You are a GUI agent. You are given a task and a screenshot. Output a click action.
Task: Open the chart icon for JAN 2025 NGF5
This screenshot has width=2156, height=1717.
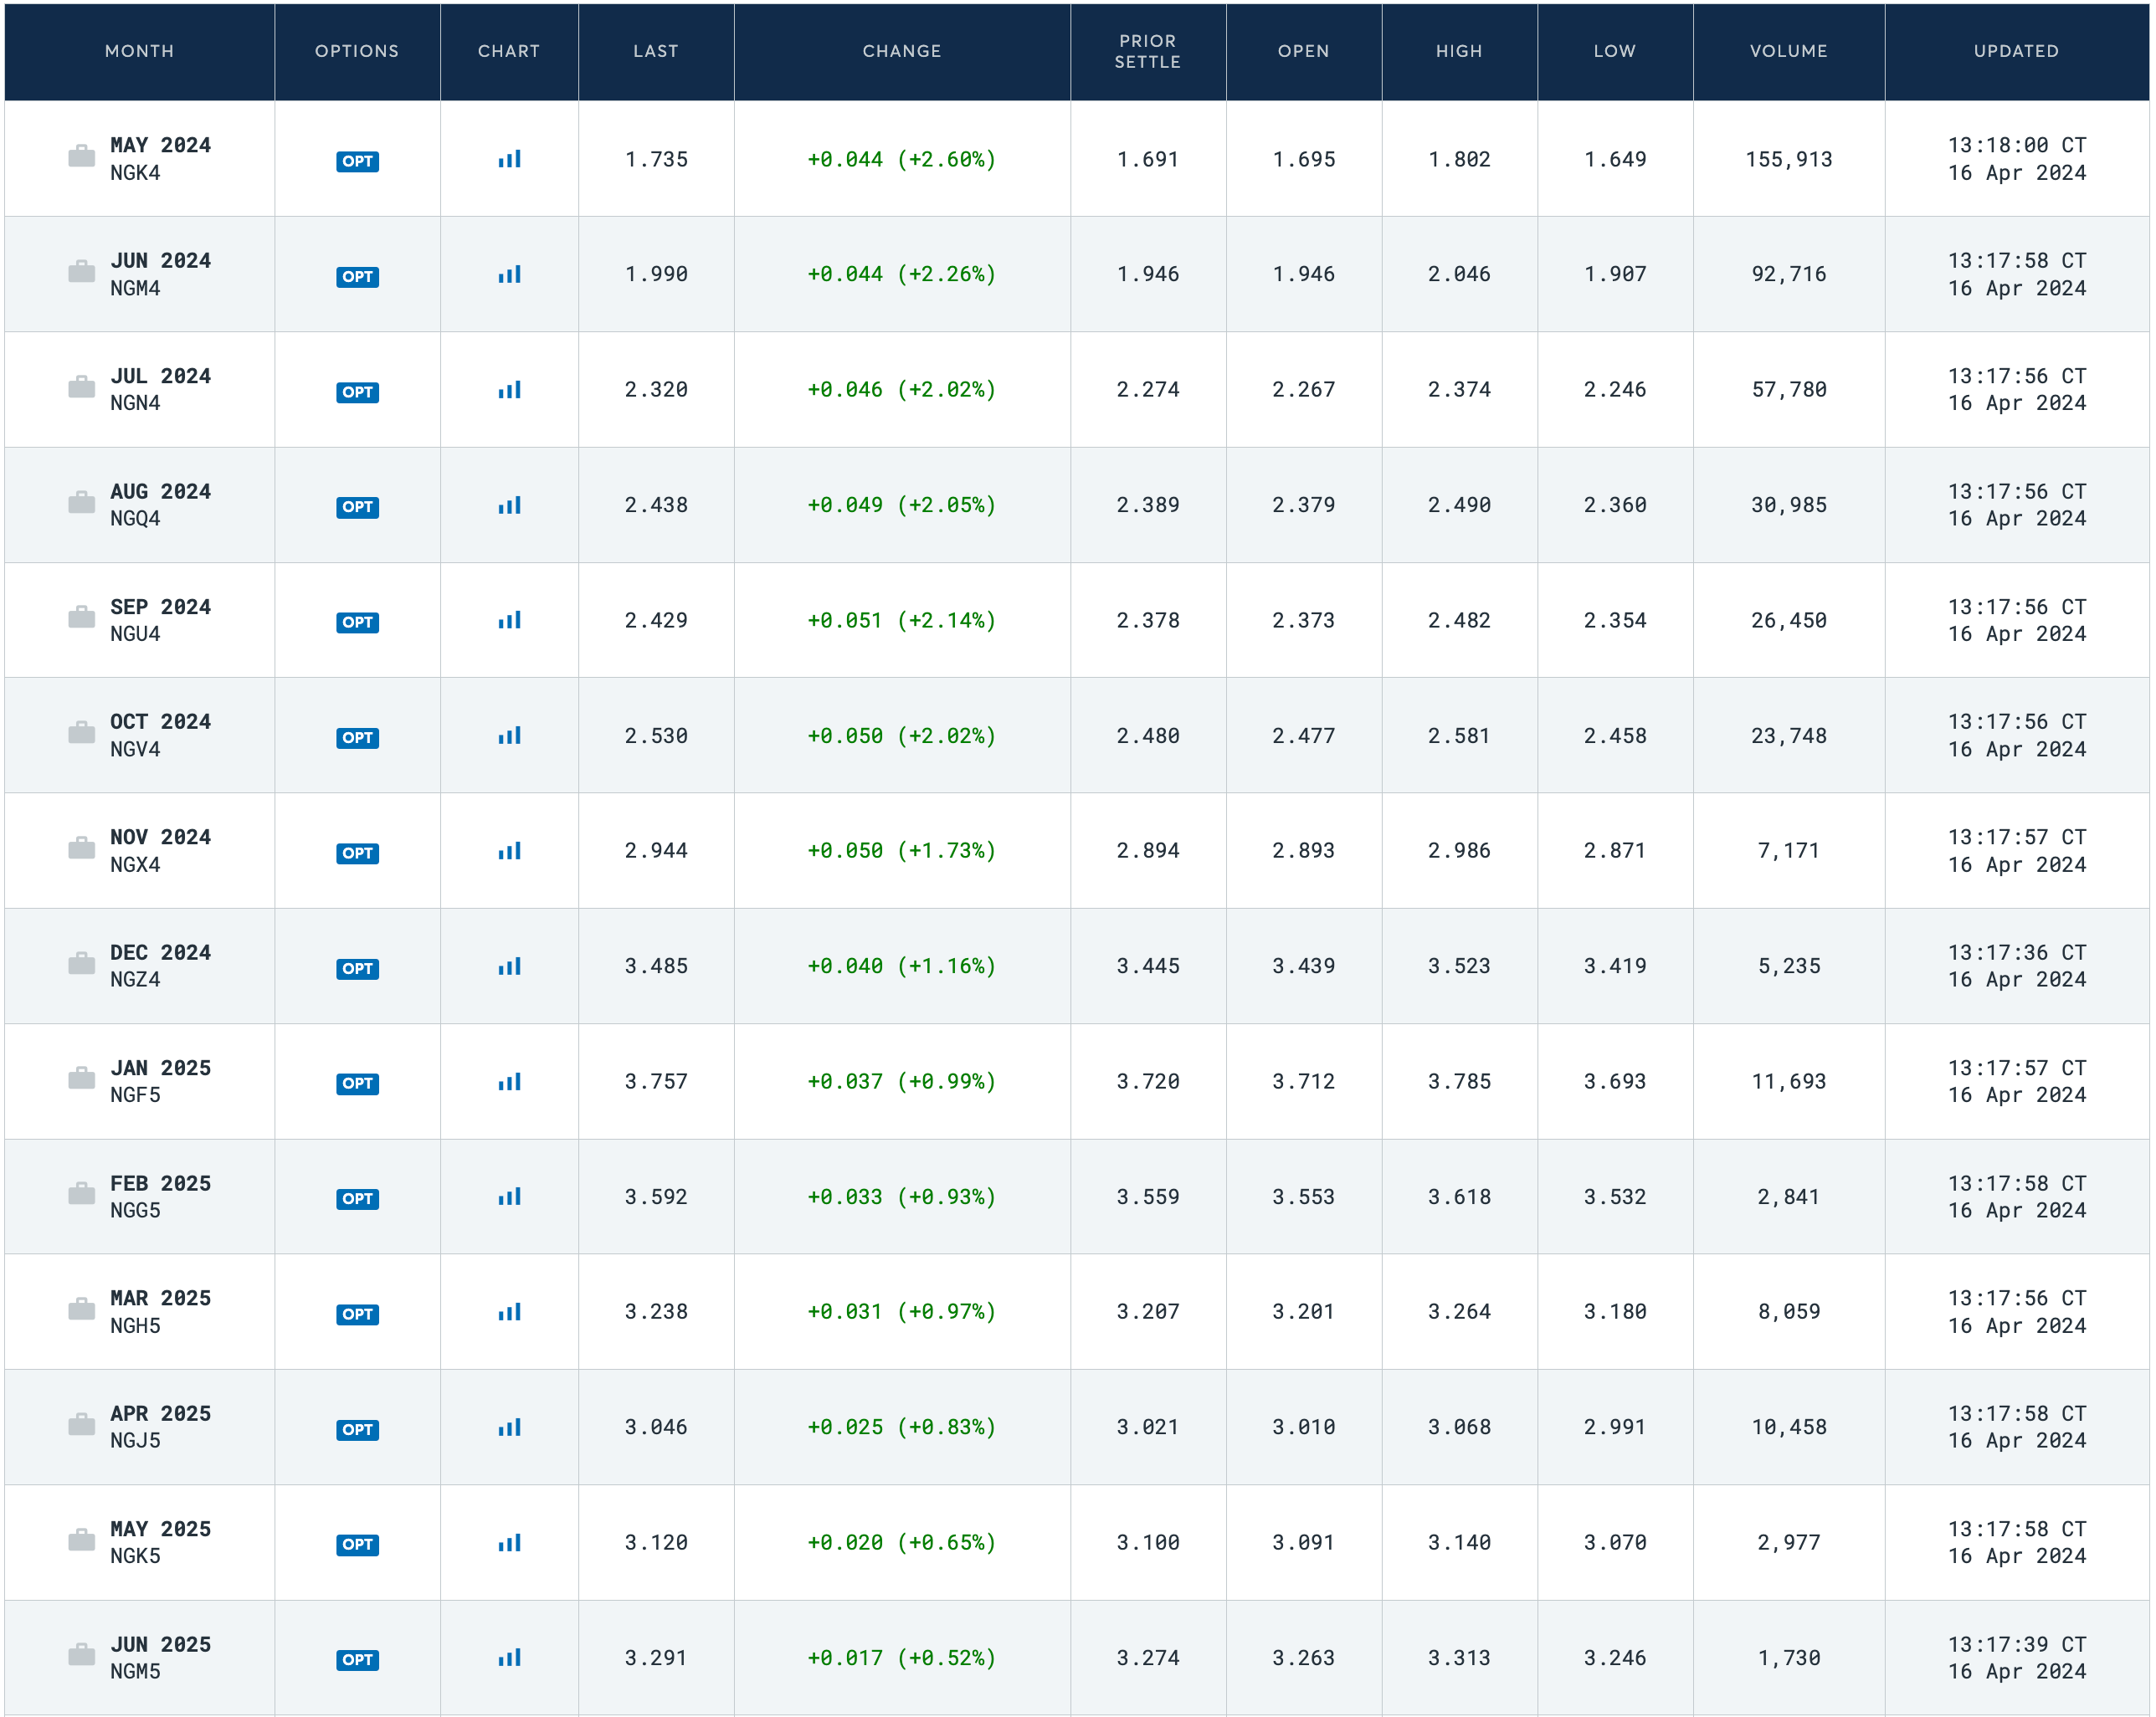coord(509,1081)
